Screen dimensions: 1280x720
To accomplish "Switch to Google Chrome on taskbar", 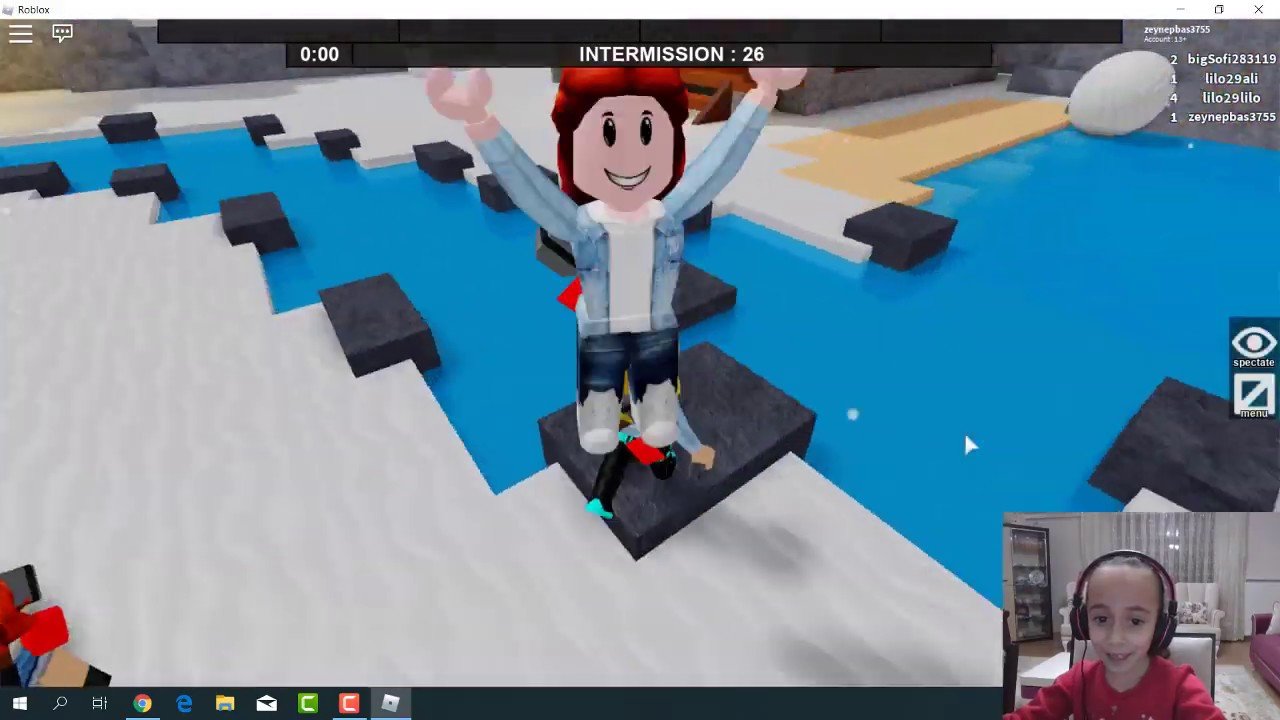I will click(142, 704).
